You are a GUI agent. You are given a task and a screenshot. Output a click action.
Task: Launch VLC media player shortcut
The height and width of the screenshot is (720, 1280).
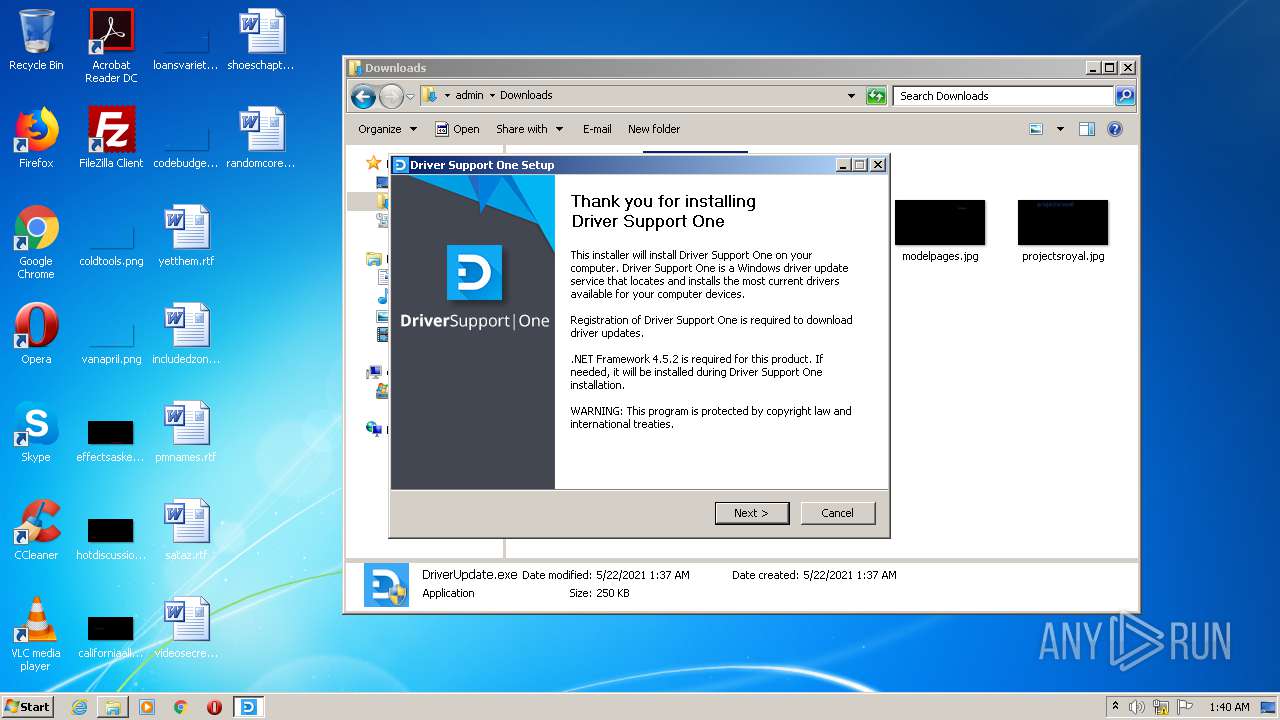[36, 634]
